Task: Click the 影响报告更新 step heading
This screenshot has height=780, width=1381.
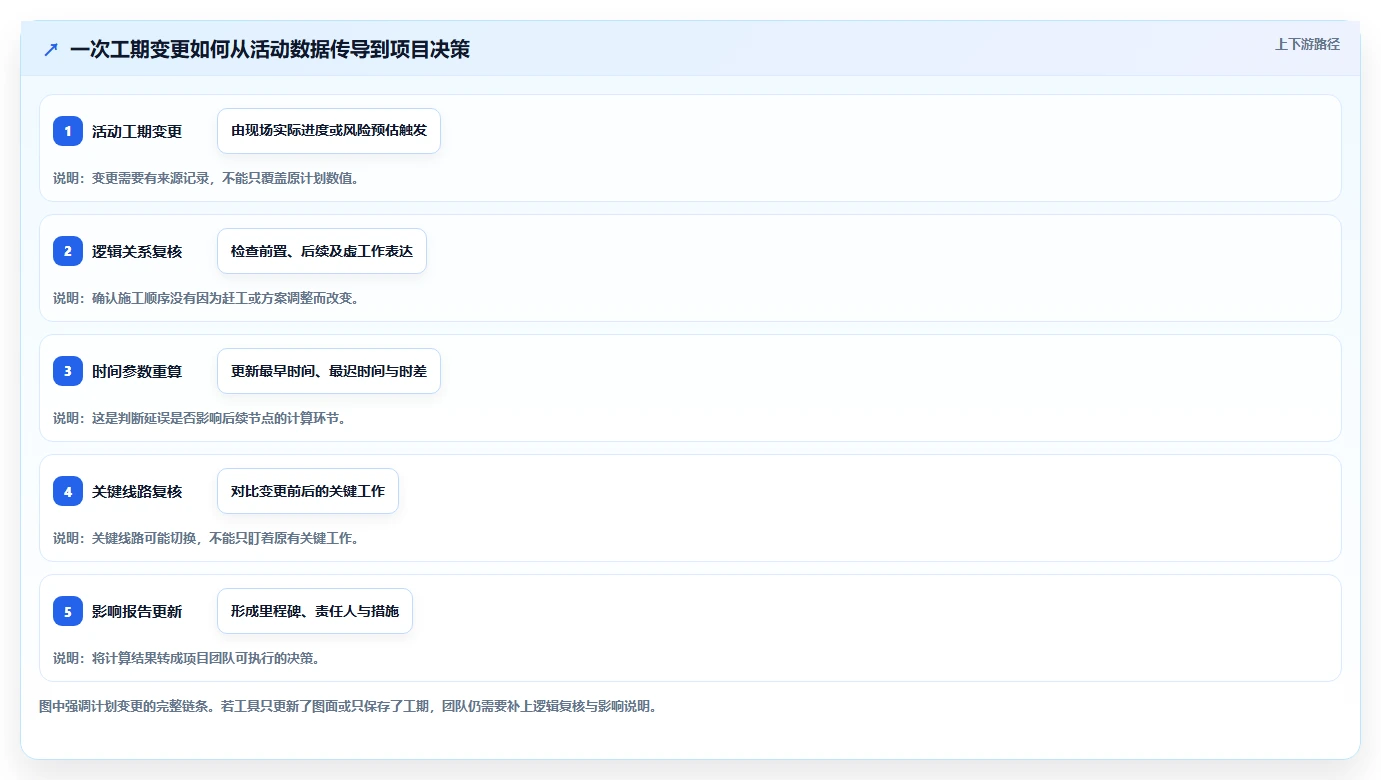Action: [x=137, y=611]
